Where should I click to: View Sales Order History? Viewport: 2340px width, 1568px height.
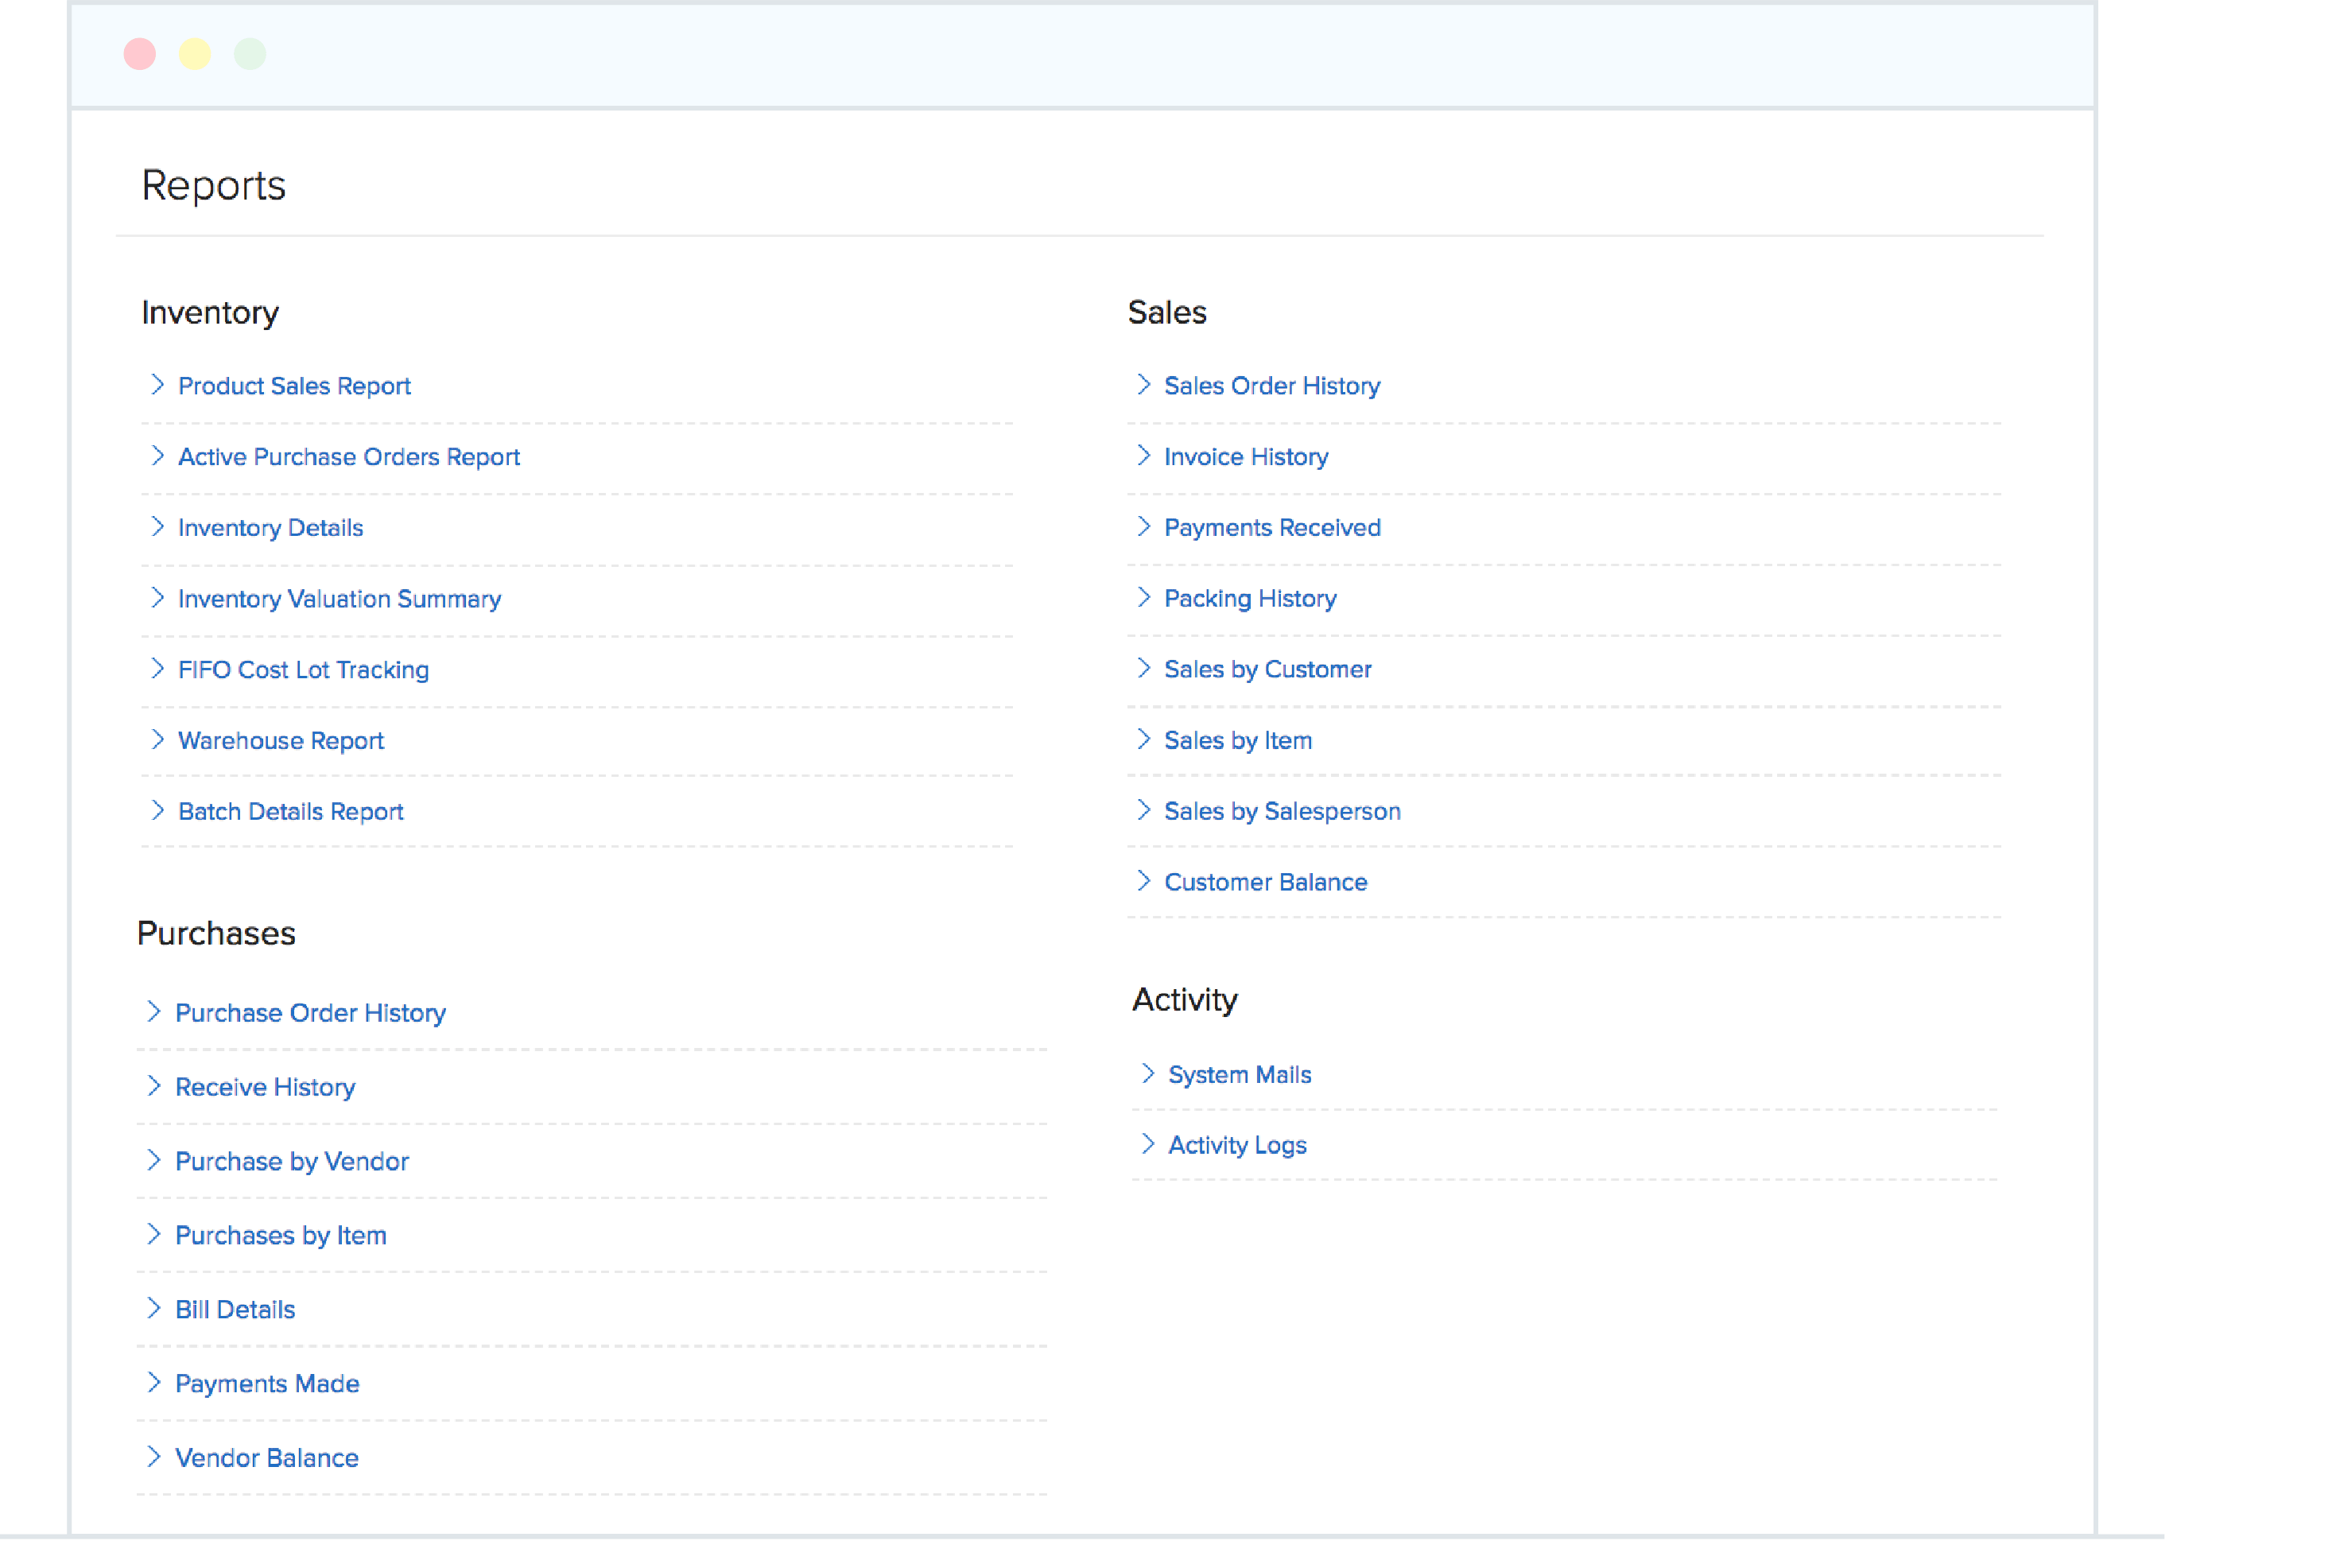[x=1271, y=386]
